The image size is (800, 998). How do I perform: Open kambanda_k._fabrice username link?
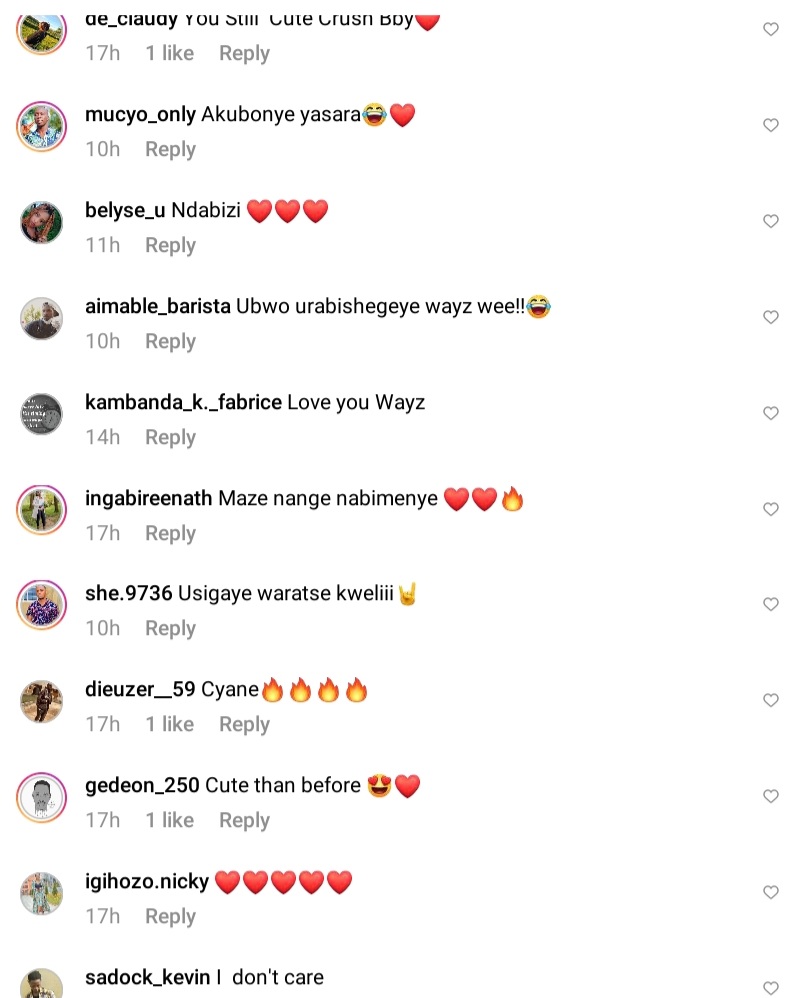[x=183, y=403]
